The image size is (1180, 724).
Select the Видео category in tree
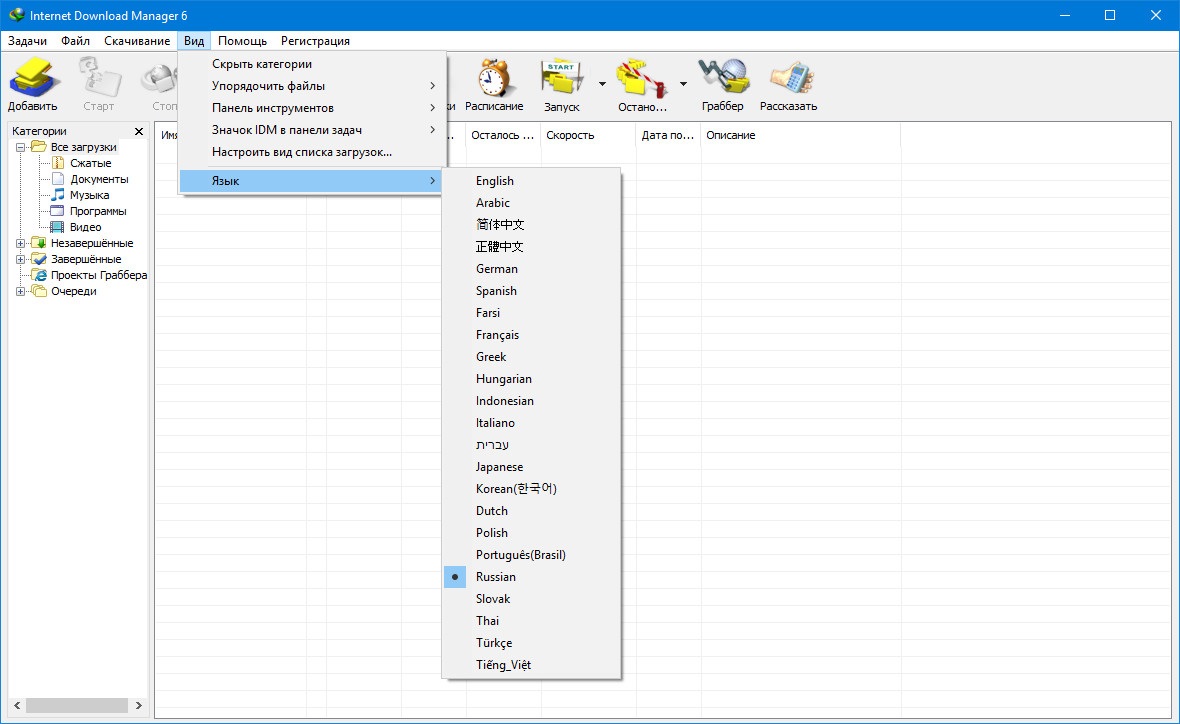pos(85,227)
